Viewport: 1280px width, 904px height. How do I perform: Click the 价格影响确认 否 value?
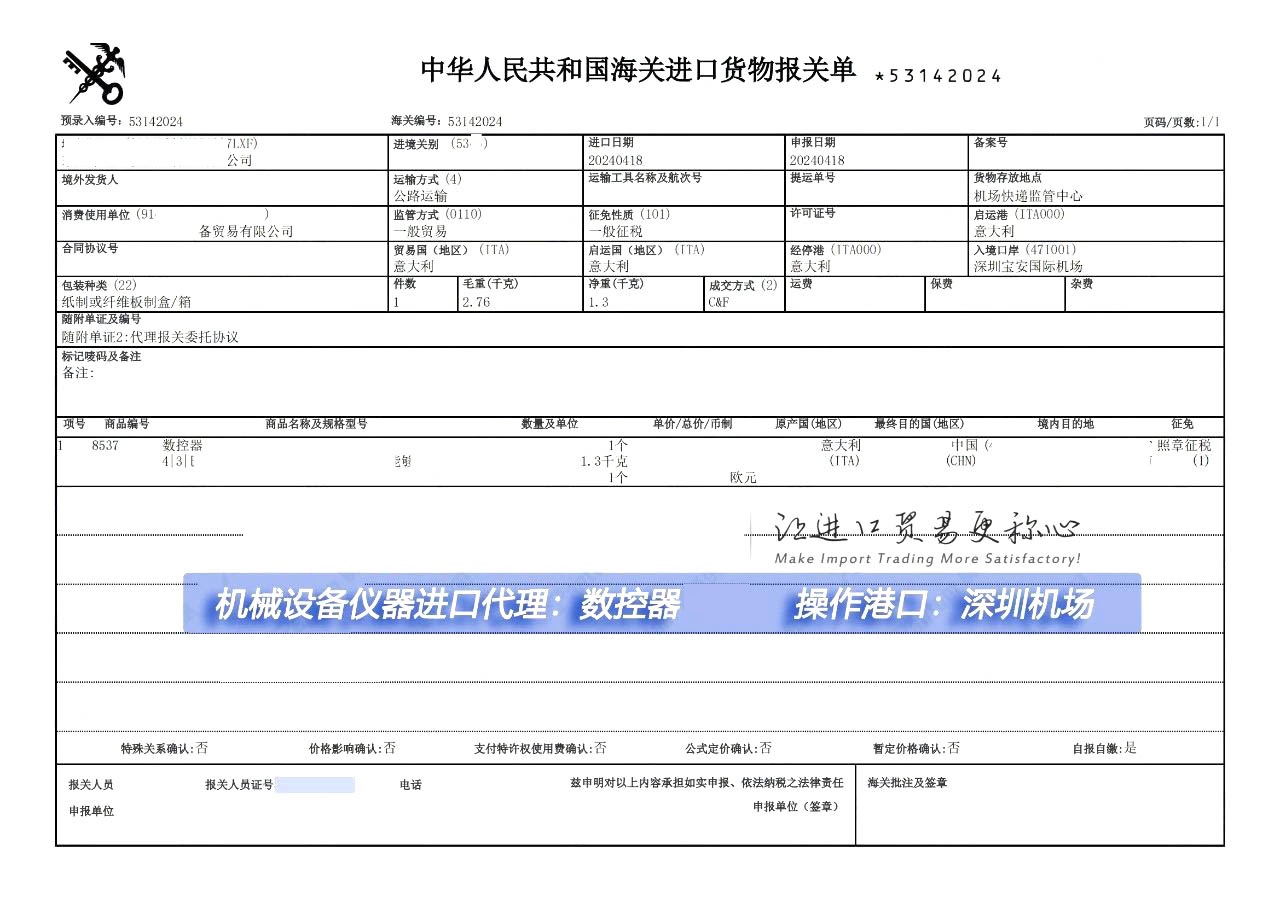(x=390, y=748)
